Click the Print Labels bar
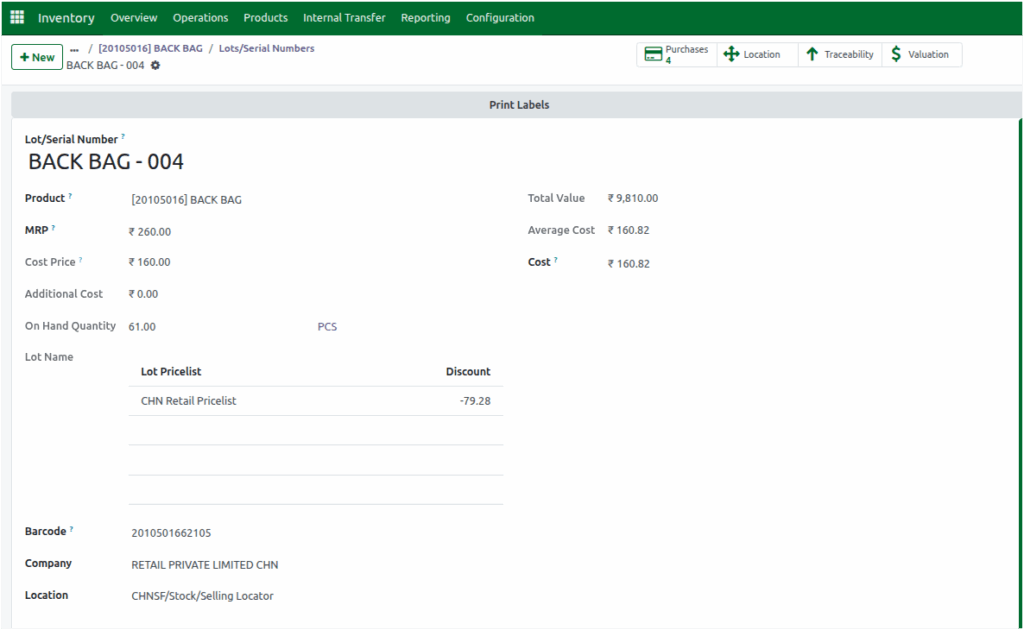 coord(518,104)
